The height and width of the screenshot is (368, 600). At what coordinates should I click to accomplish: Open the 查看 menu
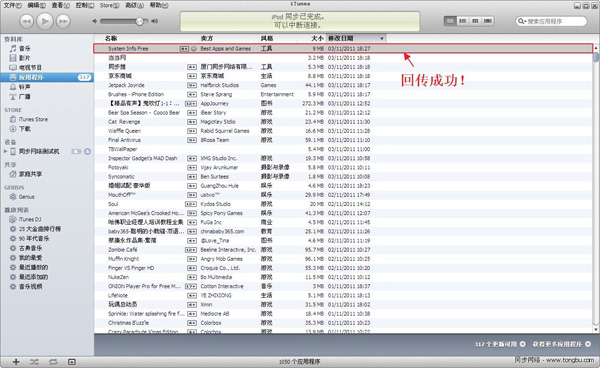coord(60,5)
